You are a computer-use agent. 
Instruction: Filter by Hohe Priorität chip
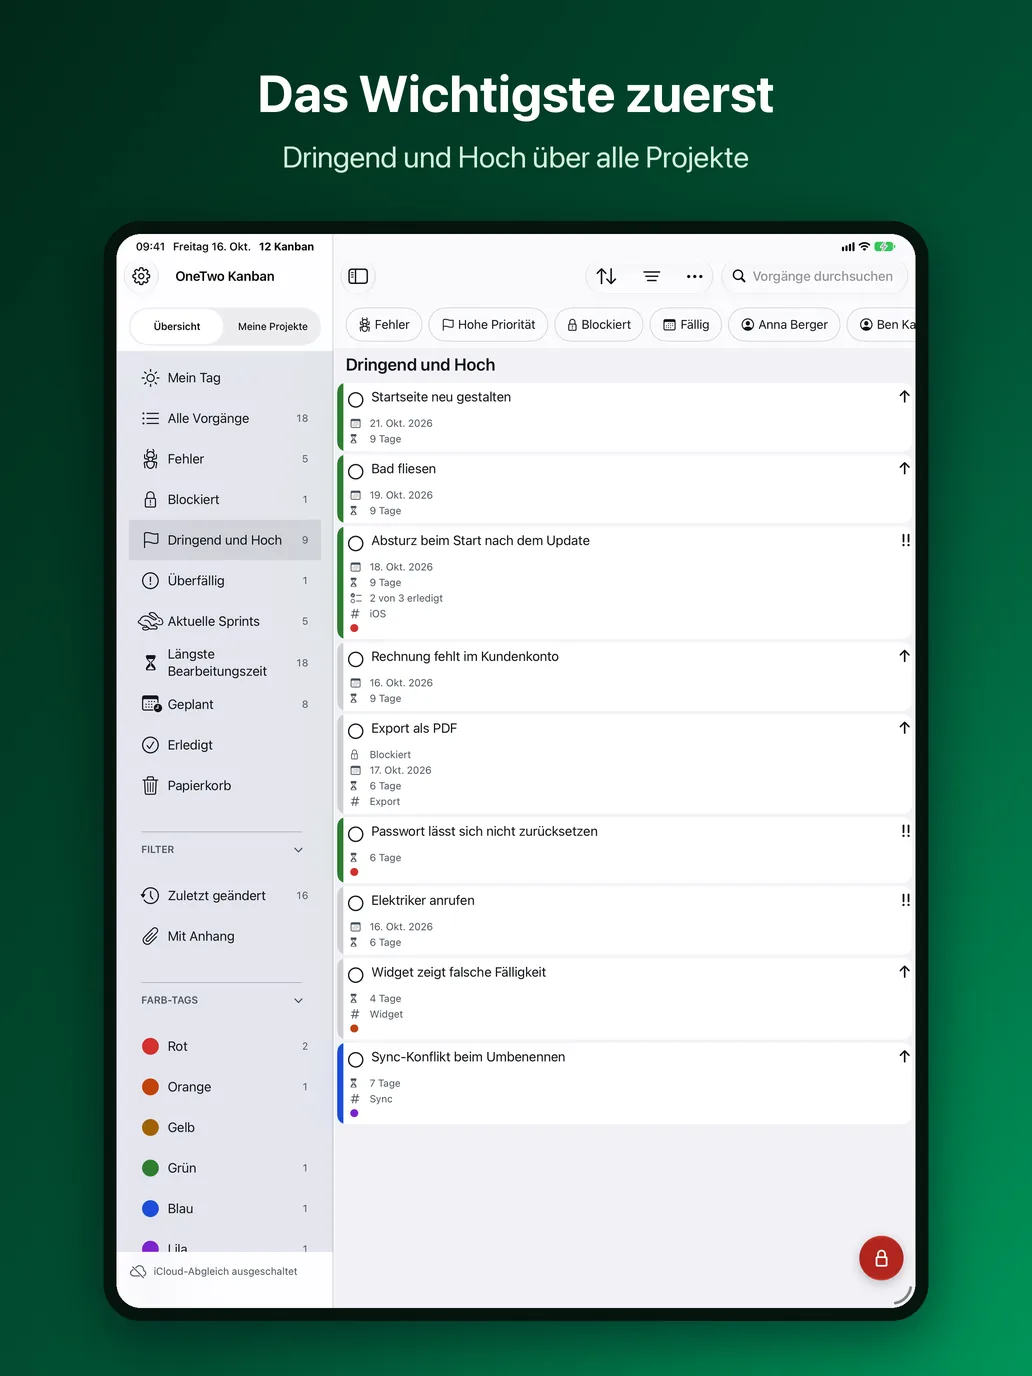coord(488,324)
